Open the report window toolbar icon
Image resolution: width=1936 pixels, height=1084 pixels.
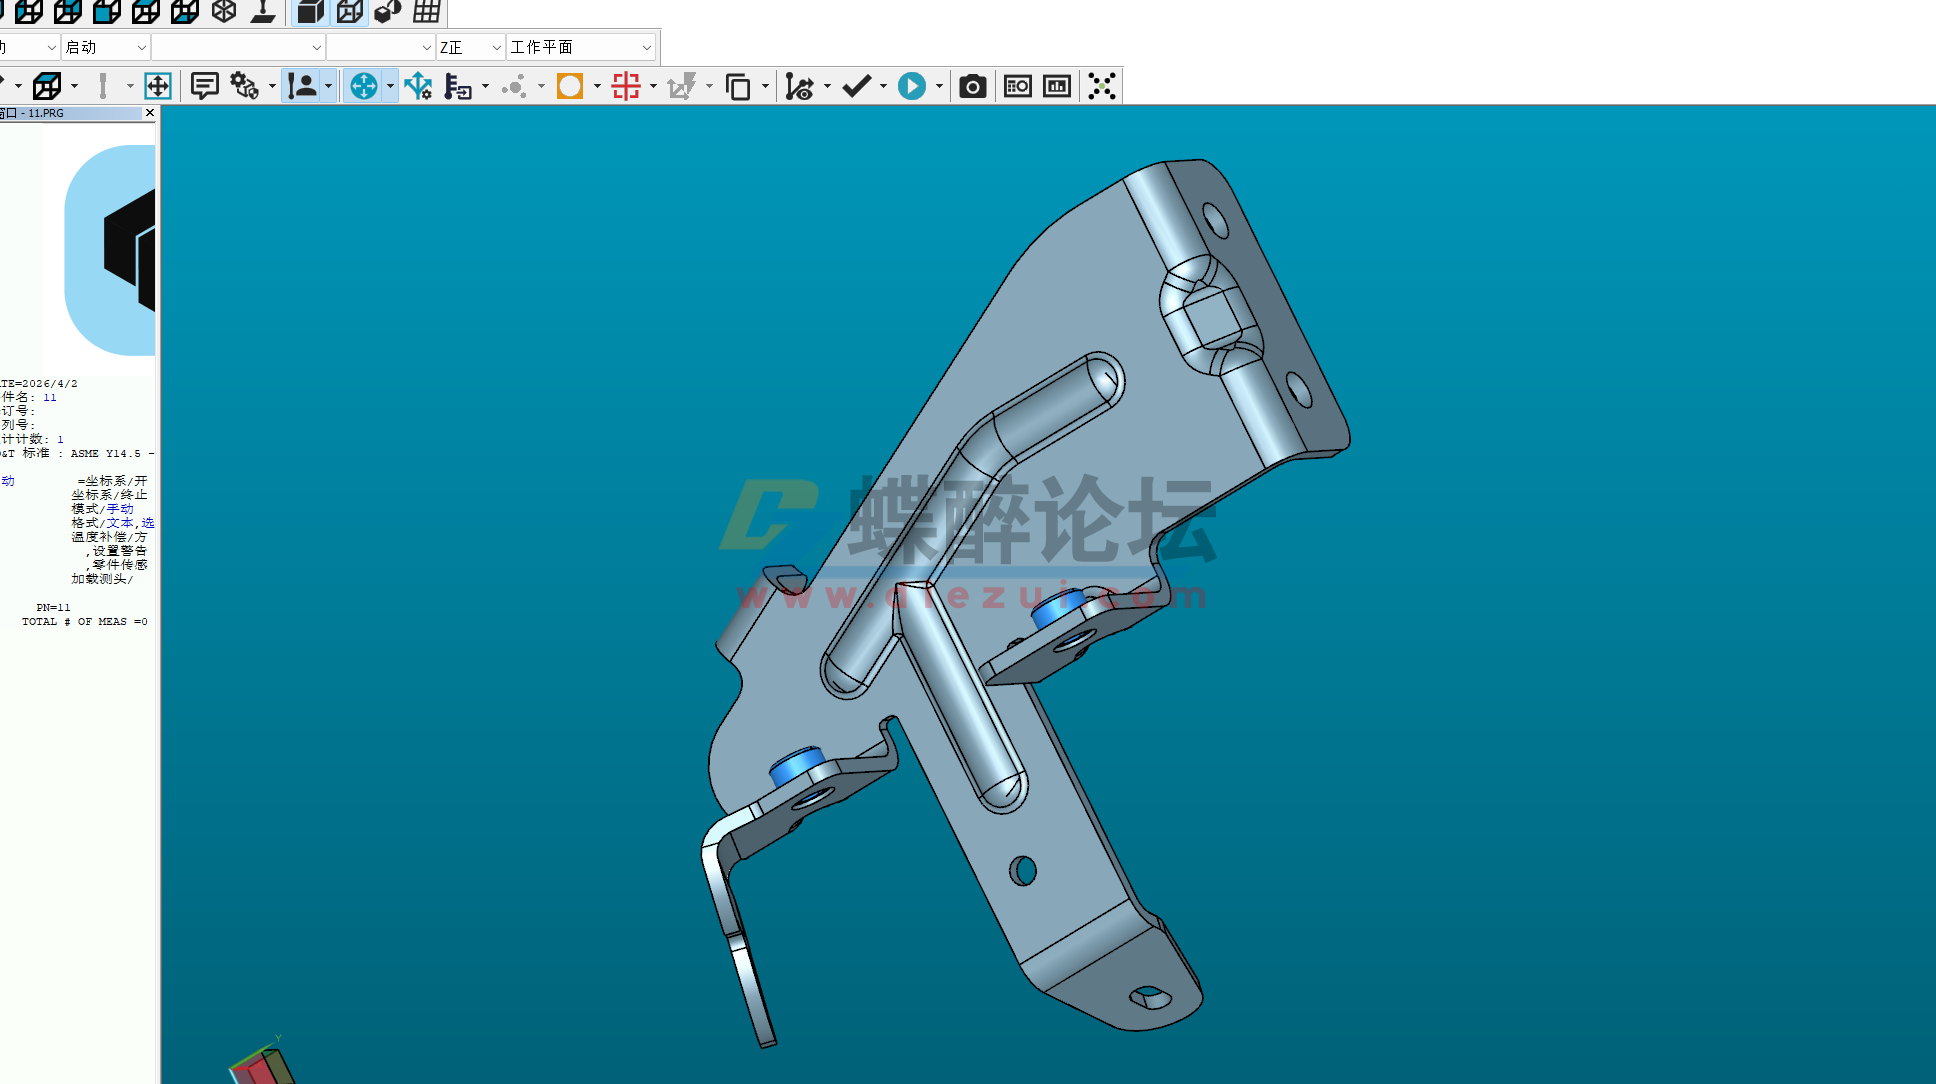coord(1017,86)
